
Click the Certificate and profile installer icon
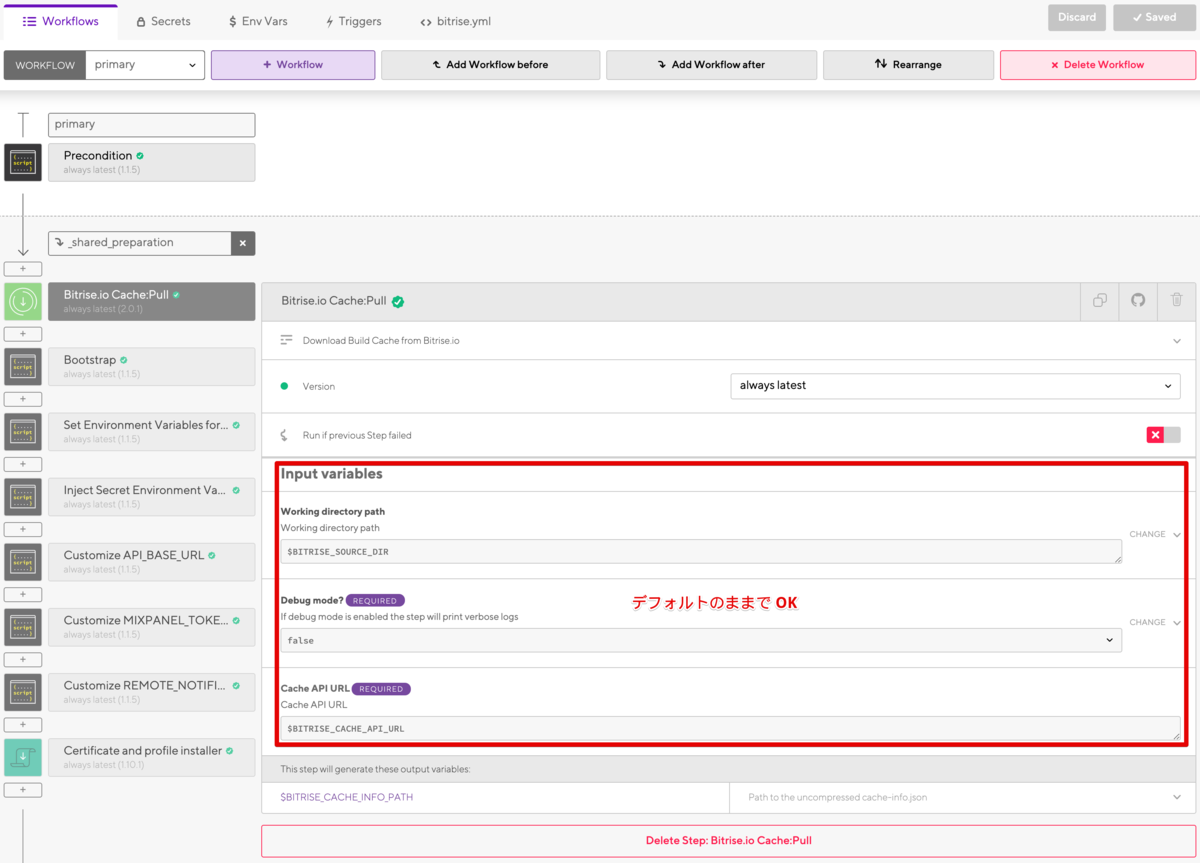point(23,757)
